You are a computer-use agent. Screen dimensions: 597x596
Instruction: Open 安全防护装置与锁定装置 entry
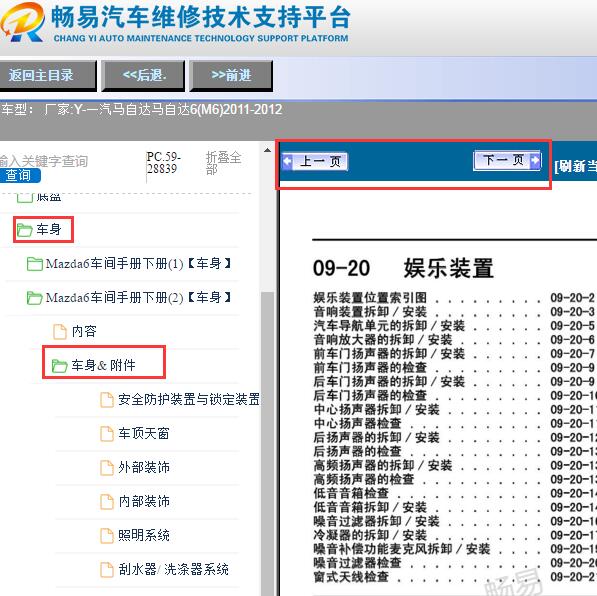point(189,399)
